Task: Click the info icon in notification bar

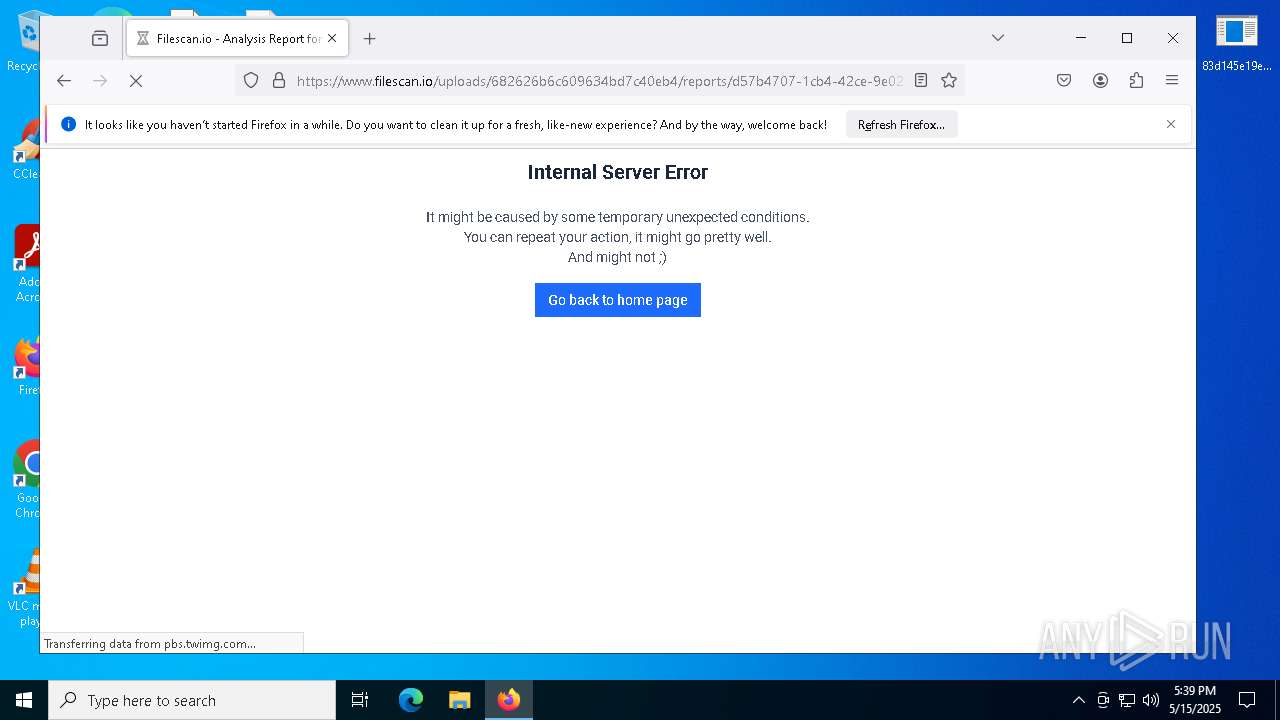Action: tap(68, 124)
